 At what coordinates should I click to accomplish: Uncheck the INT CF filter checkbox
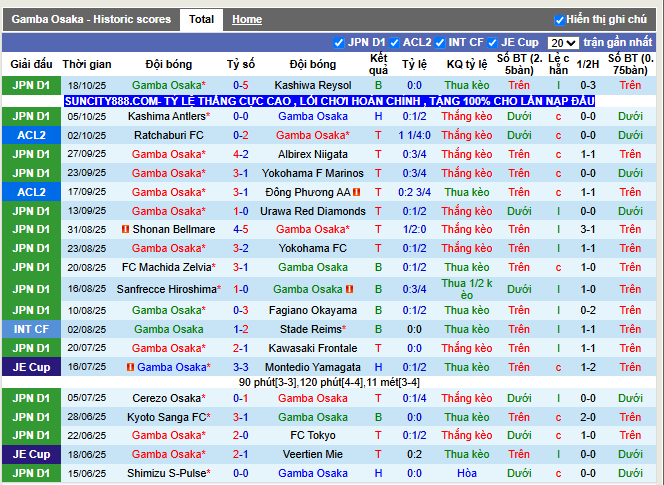coord(441,43)
